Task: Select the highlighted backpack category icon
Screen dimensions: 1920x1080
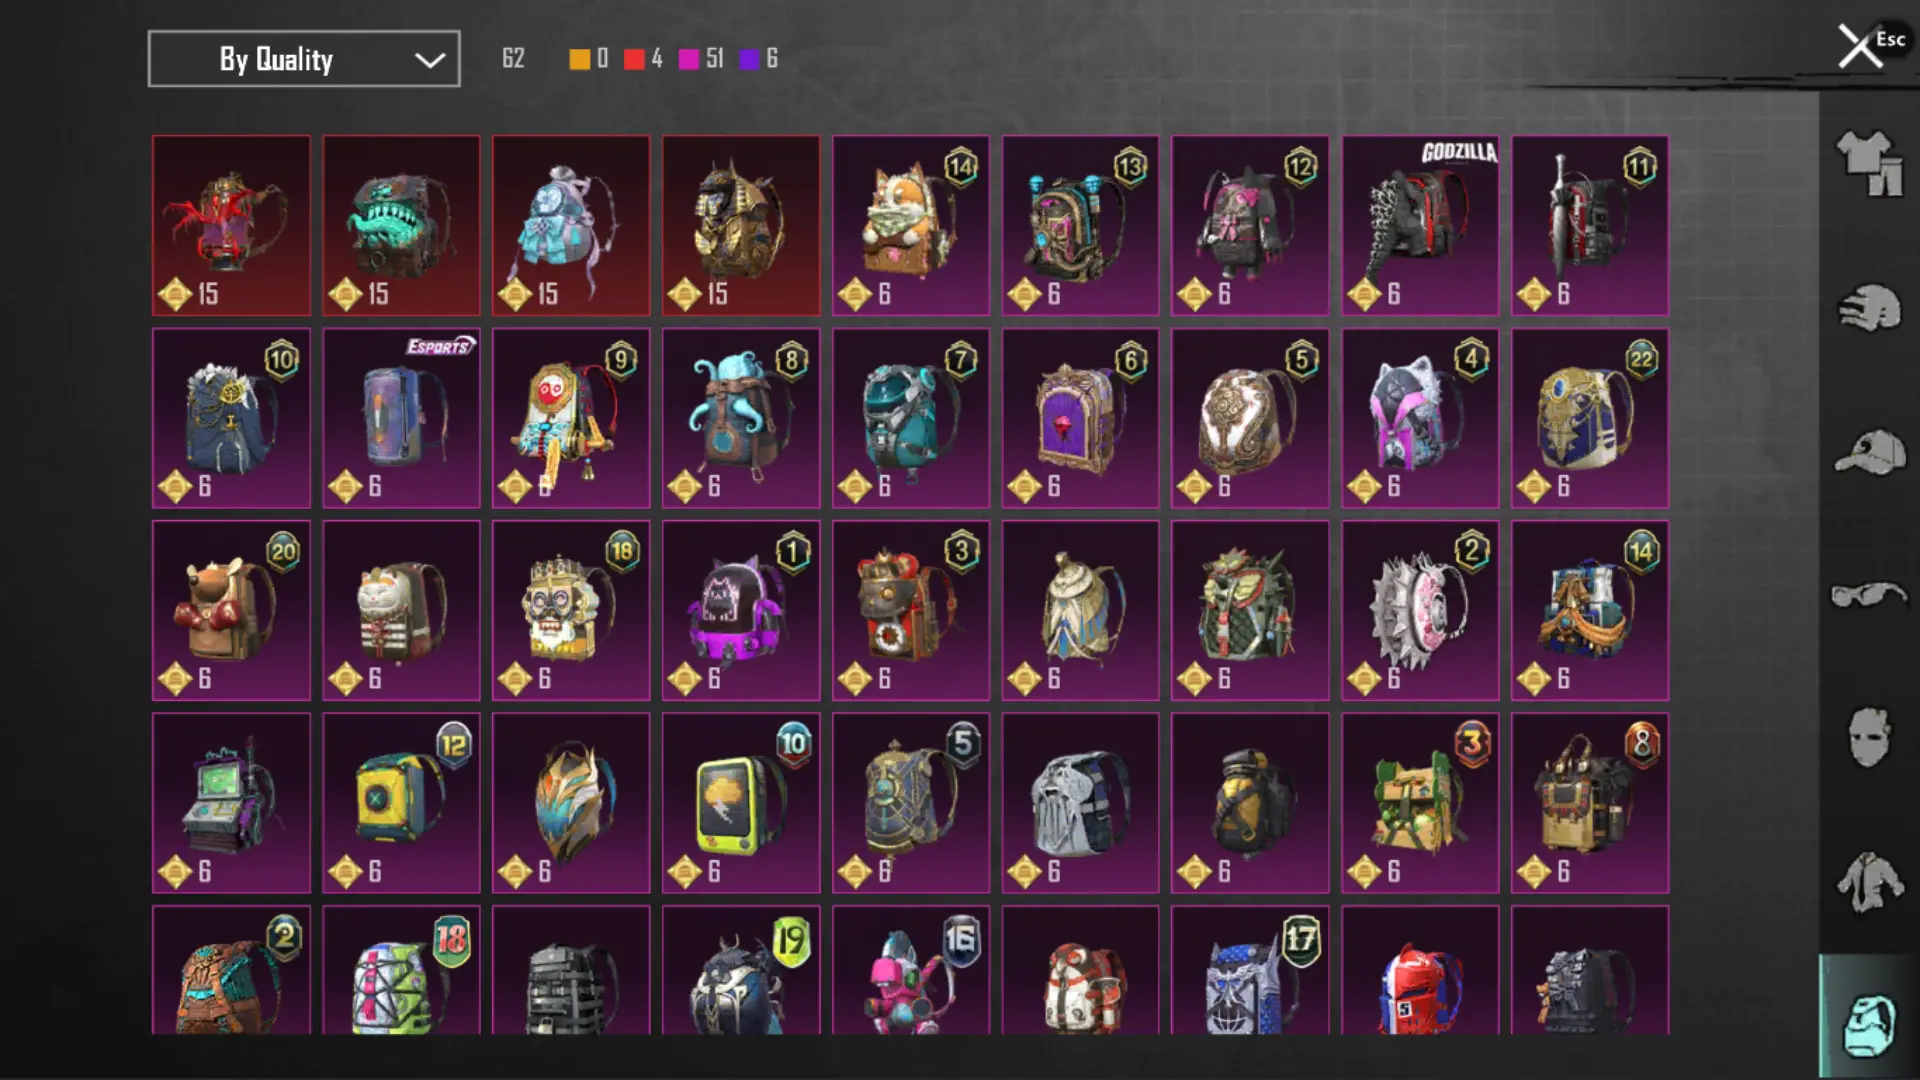Action: click(1869, 1020)
